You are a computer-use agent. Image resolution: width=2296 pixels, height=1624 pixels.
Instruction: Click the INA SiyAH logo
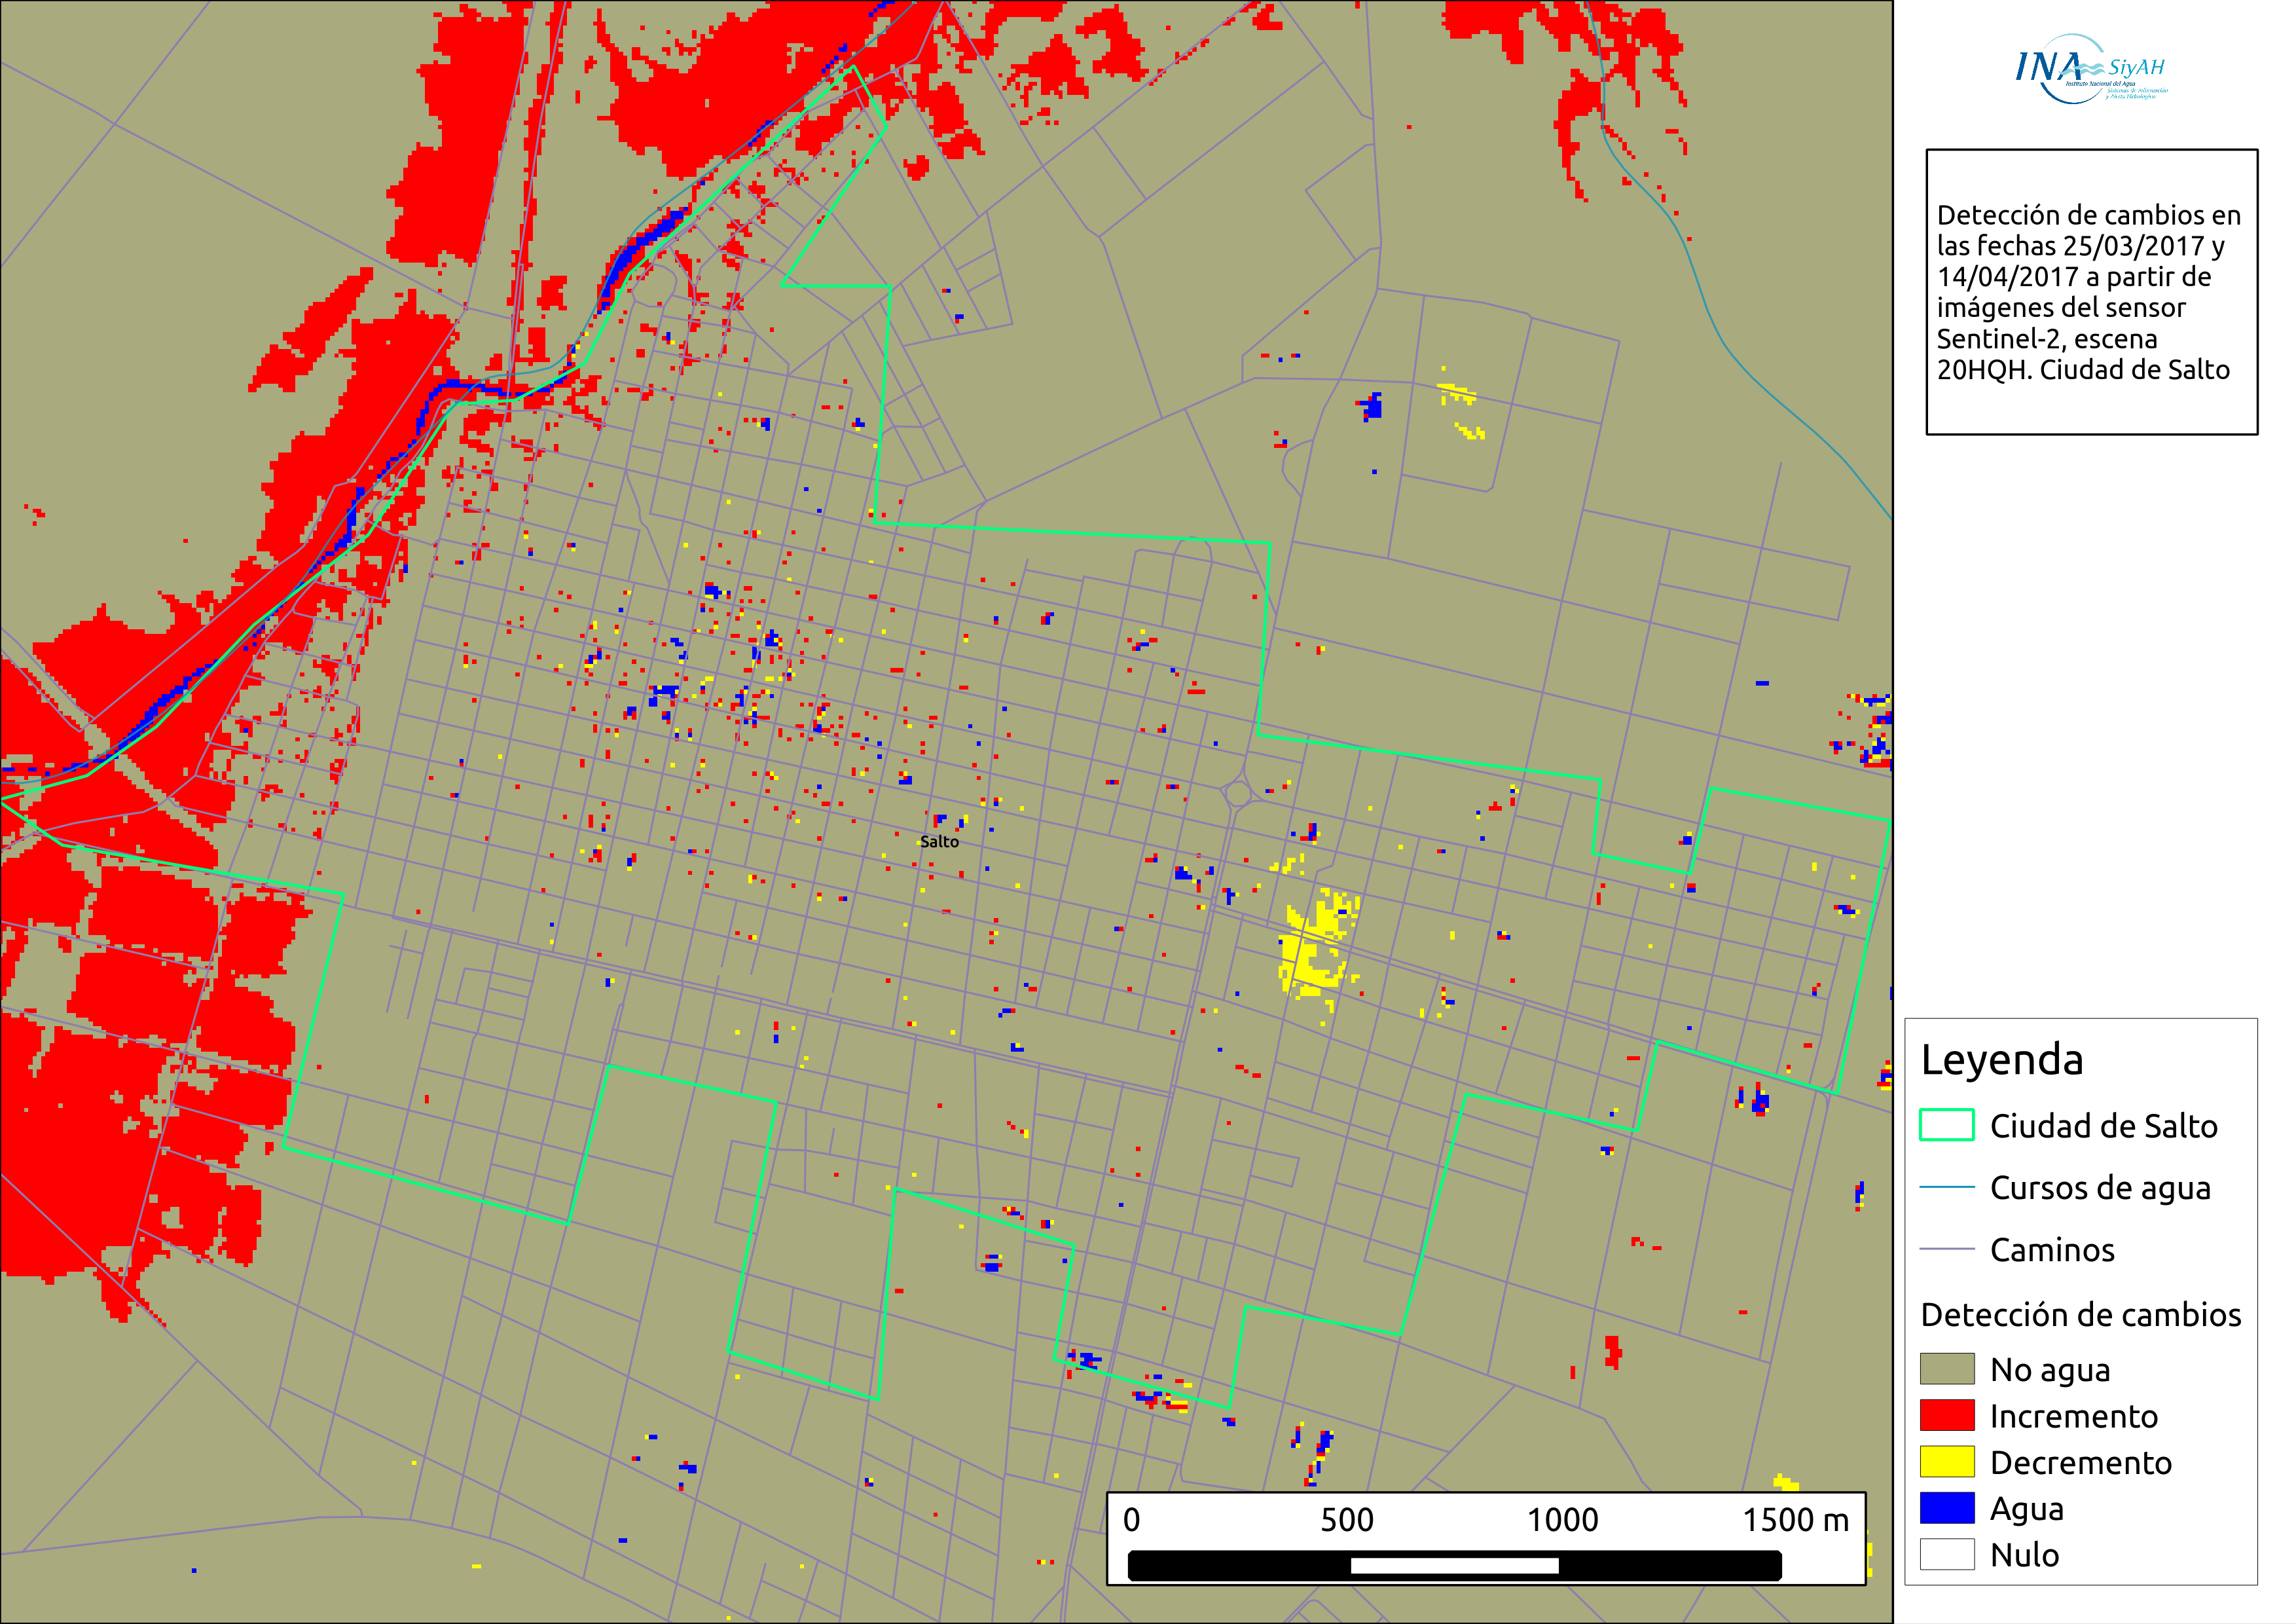coord(2091,69)
